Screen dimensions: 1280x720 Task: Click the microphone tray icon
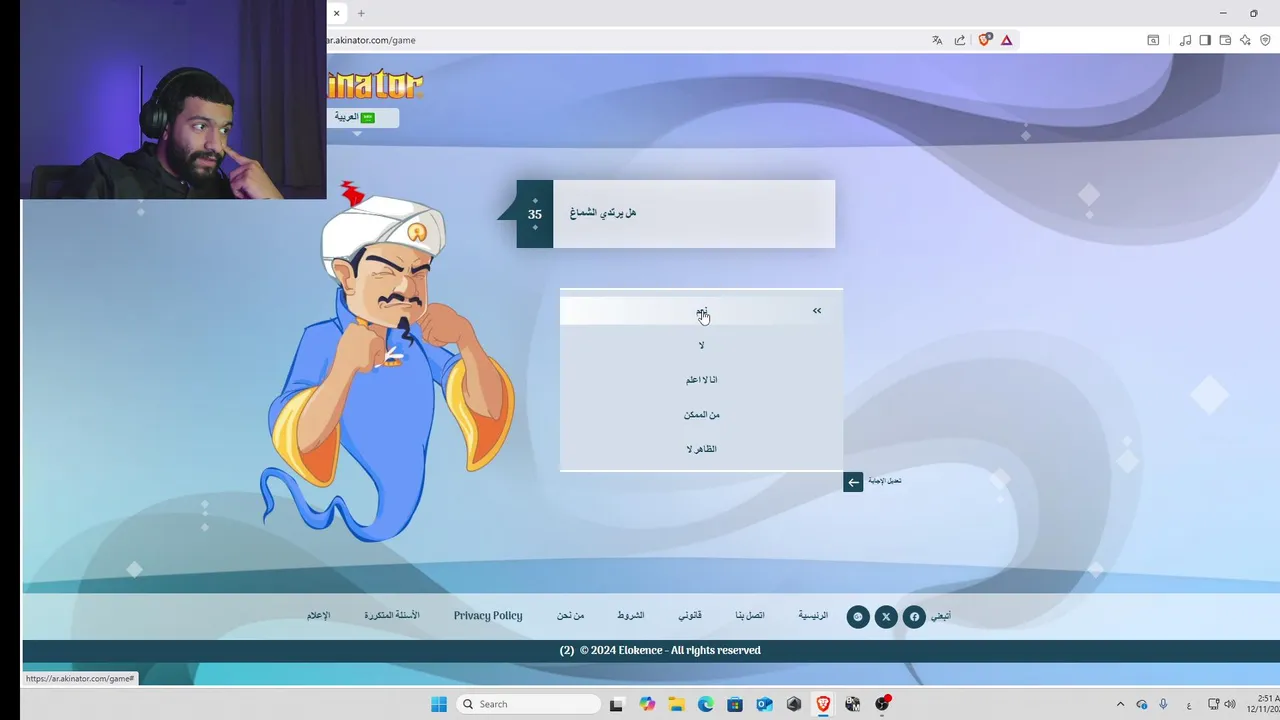(x=1163, y=704)
